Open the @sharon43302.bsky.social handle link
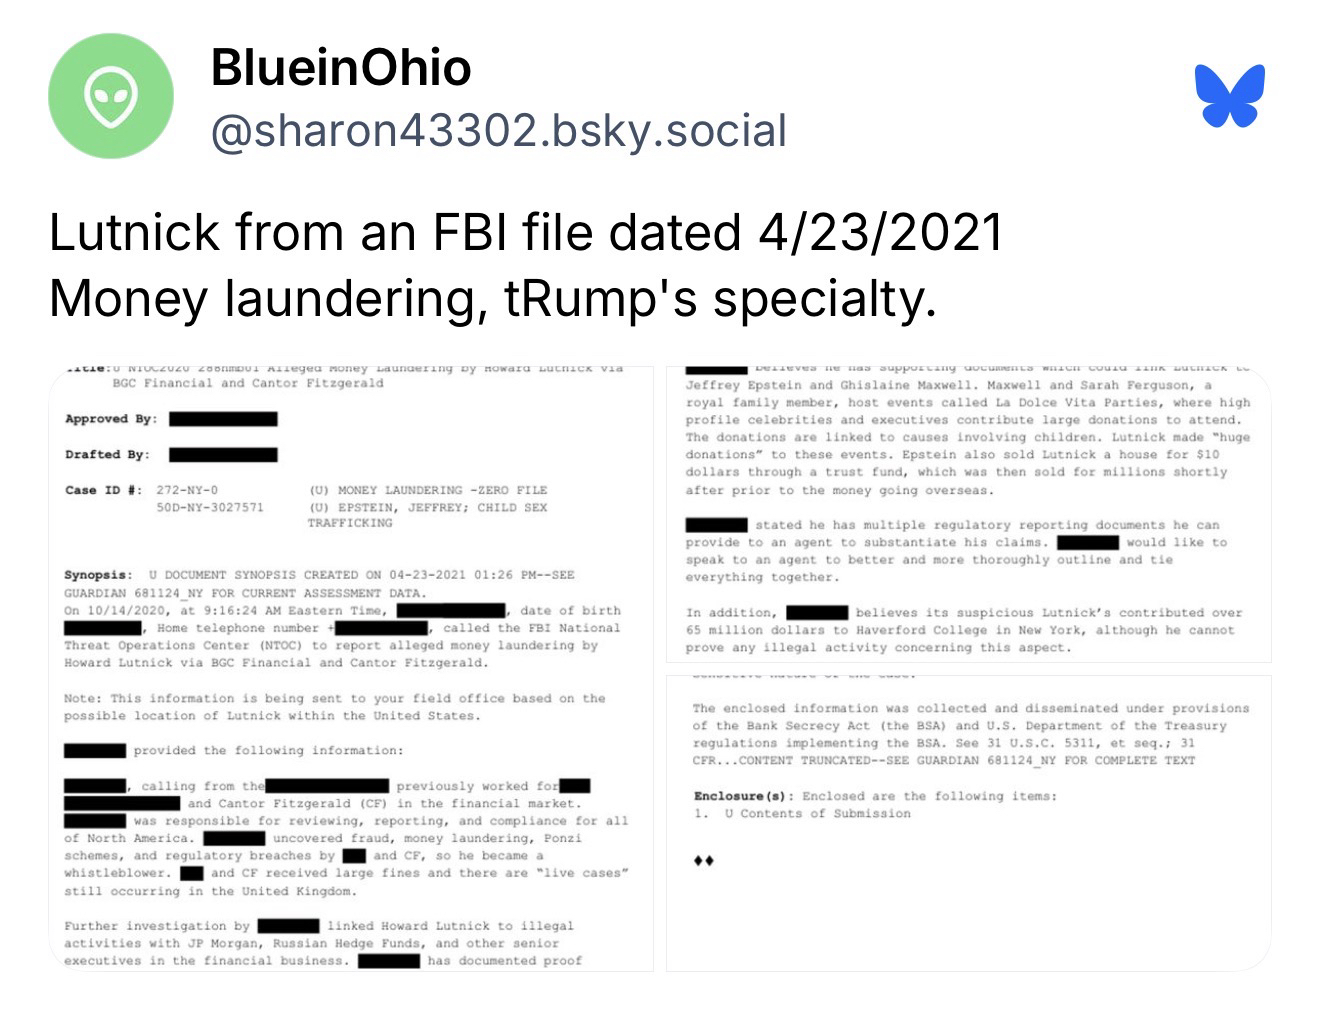1320x1017 pixels. coord(498,131)
